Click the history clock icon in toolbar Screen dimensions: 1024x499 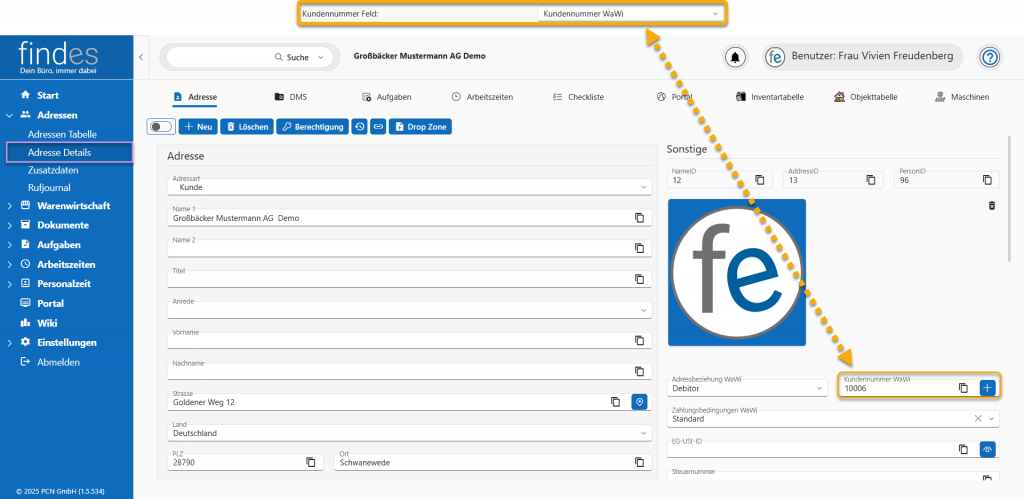point(360,127)
